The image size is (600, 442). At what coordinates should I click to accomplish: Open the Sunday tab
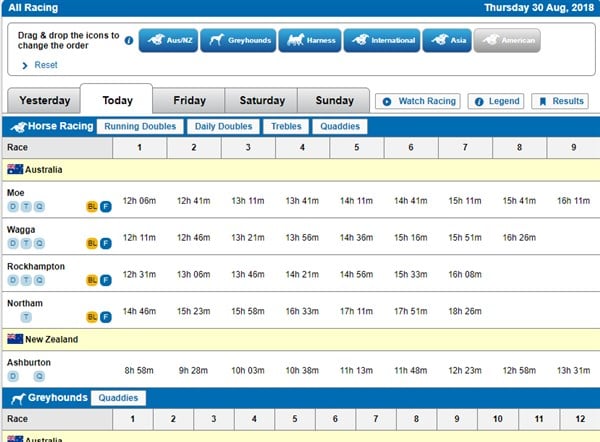(x=334, y=101)
